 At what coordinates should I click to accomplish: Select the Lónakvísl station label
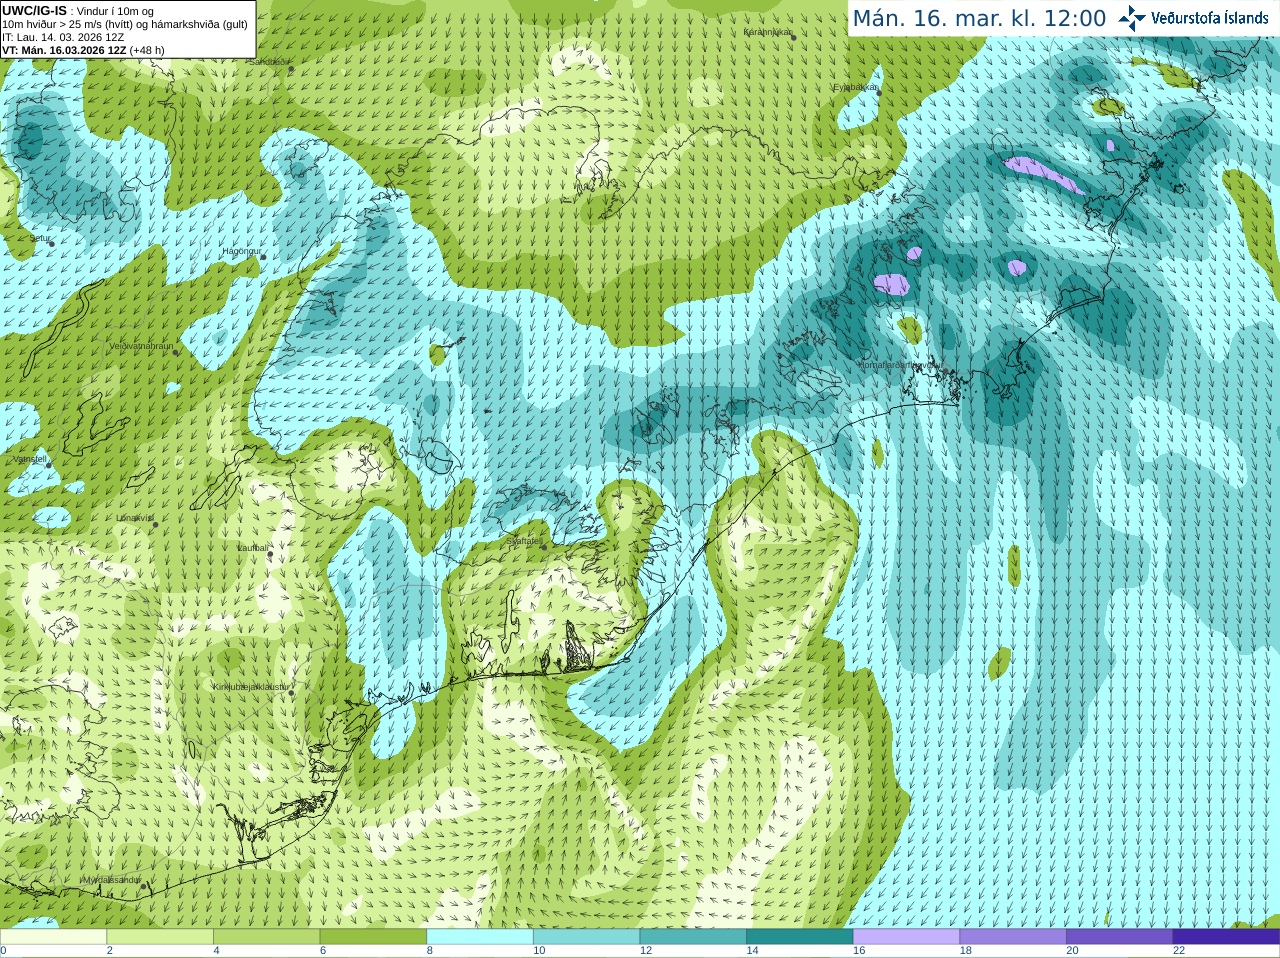tap(135, 518)
